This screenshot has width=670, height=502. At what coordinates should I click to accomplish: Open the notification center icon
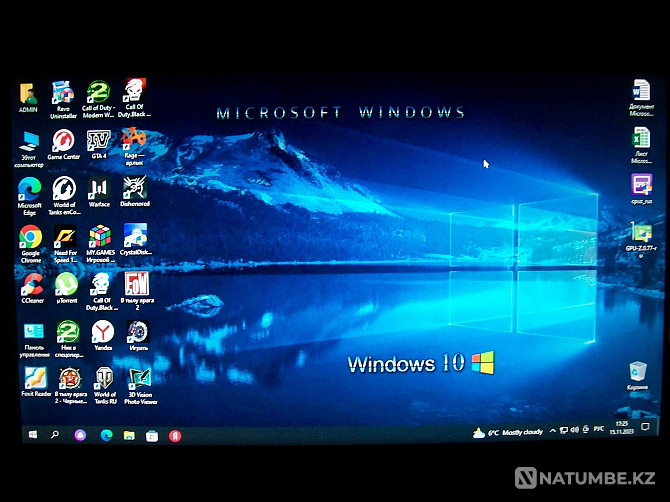click(646, 426)
